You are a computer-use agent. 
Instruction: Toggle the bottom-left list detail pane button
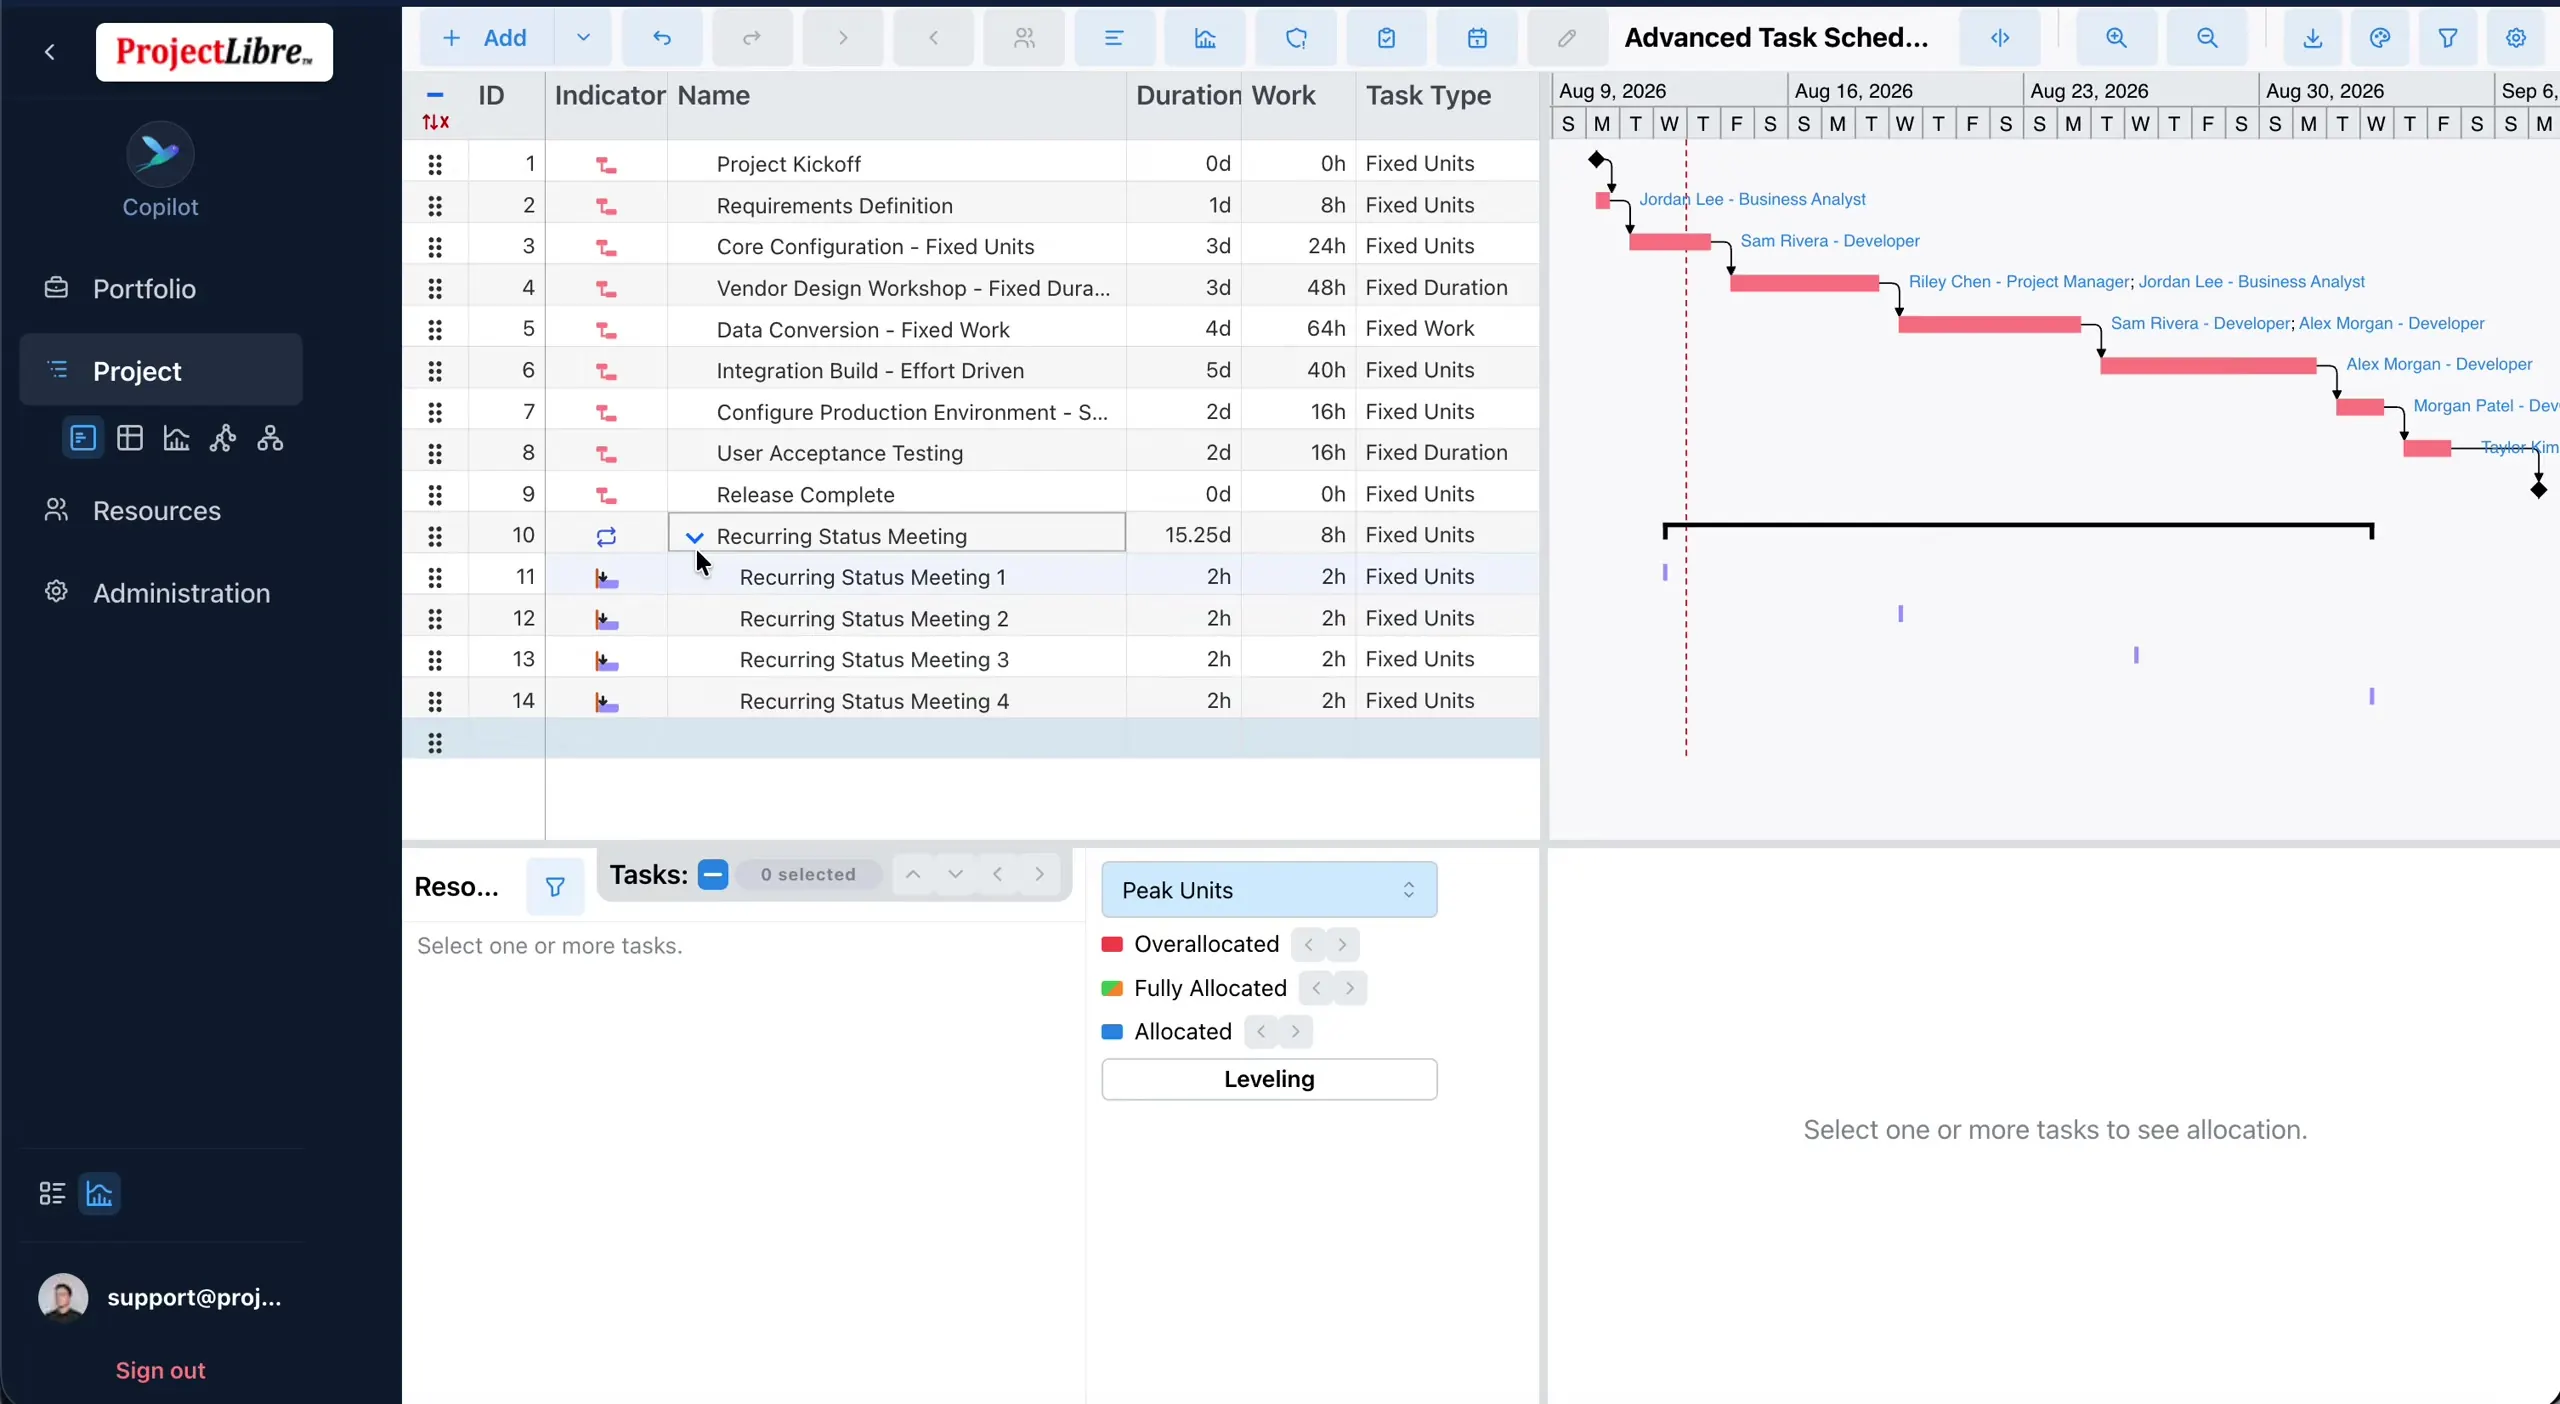tap(52, 1193)
